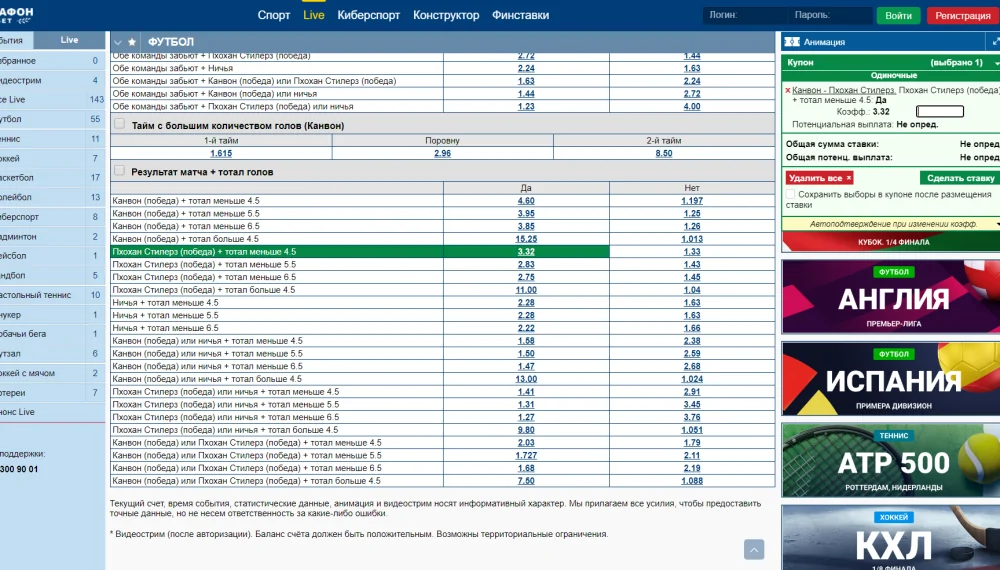Tick the Результат матча + тотал голов checkbox
Screen dimensions: 1000x570
point(120,171)
